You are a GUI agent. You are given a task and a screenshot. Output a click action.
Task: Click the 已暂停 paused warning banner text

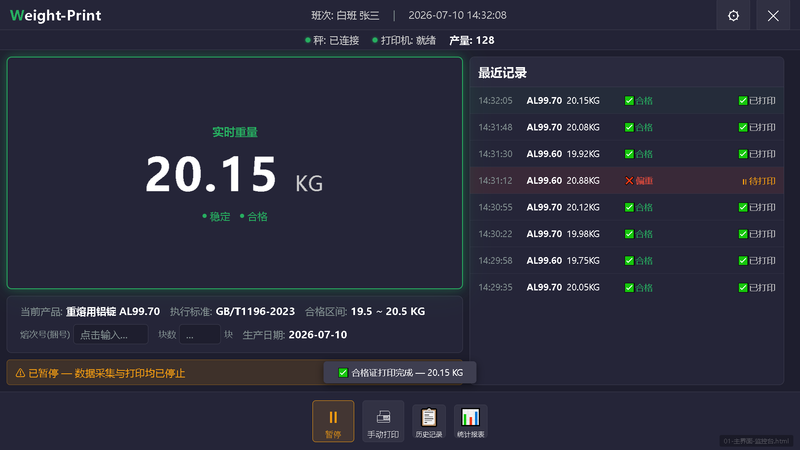(x=107, y=373)
